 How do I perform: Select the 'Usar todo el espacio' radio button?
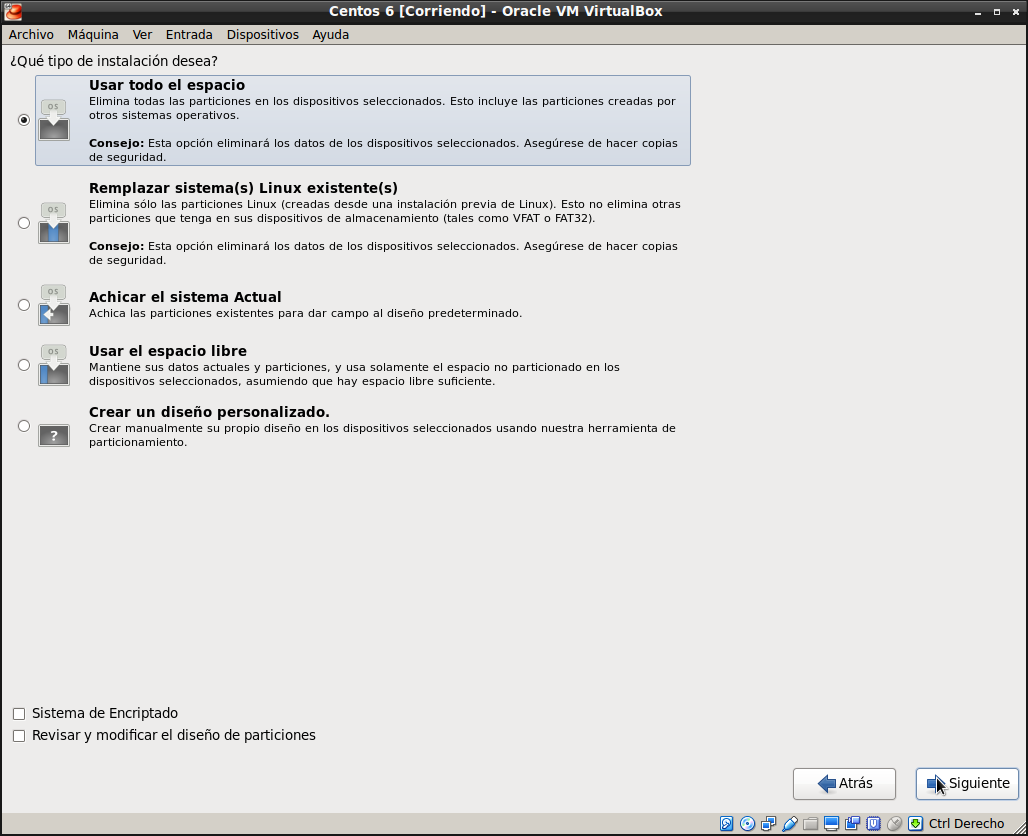click(24, 120)
